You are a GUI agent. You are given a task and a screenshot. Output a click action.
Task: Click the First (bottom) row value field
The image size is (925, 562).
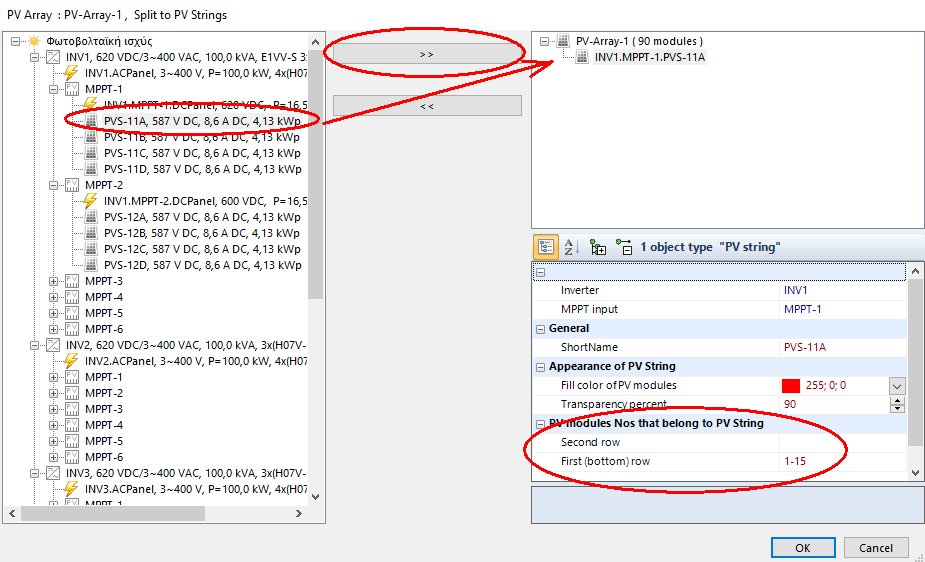point(840,461)
